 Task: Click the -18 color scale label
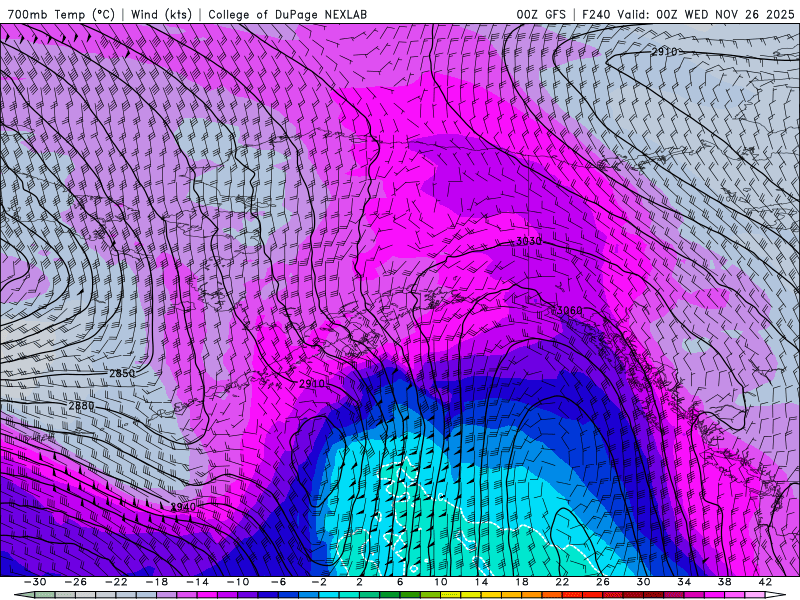click(x=157, y=582)
